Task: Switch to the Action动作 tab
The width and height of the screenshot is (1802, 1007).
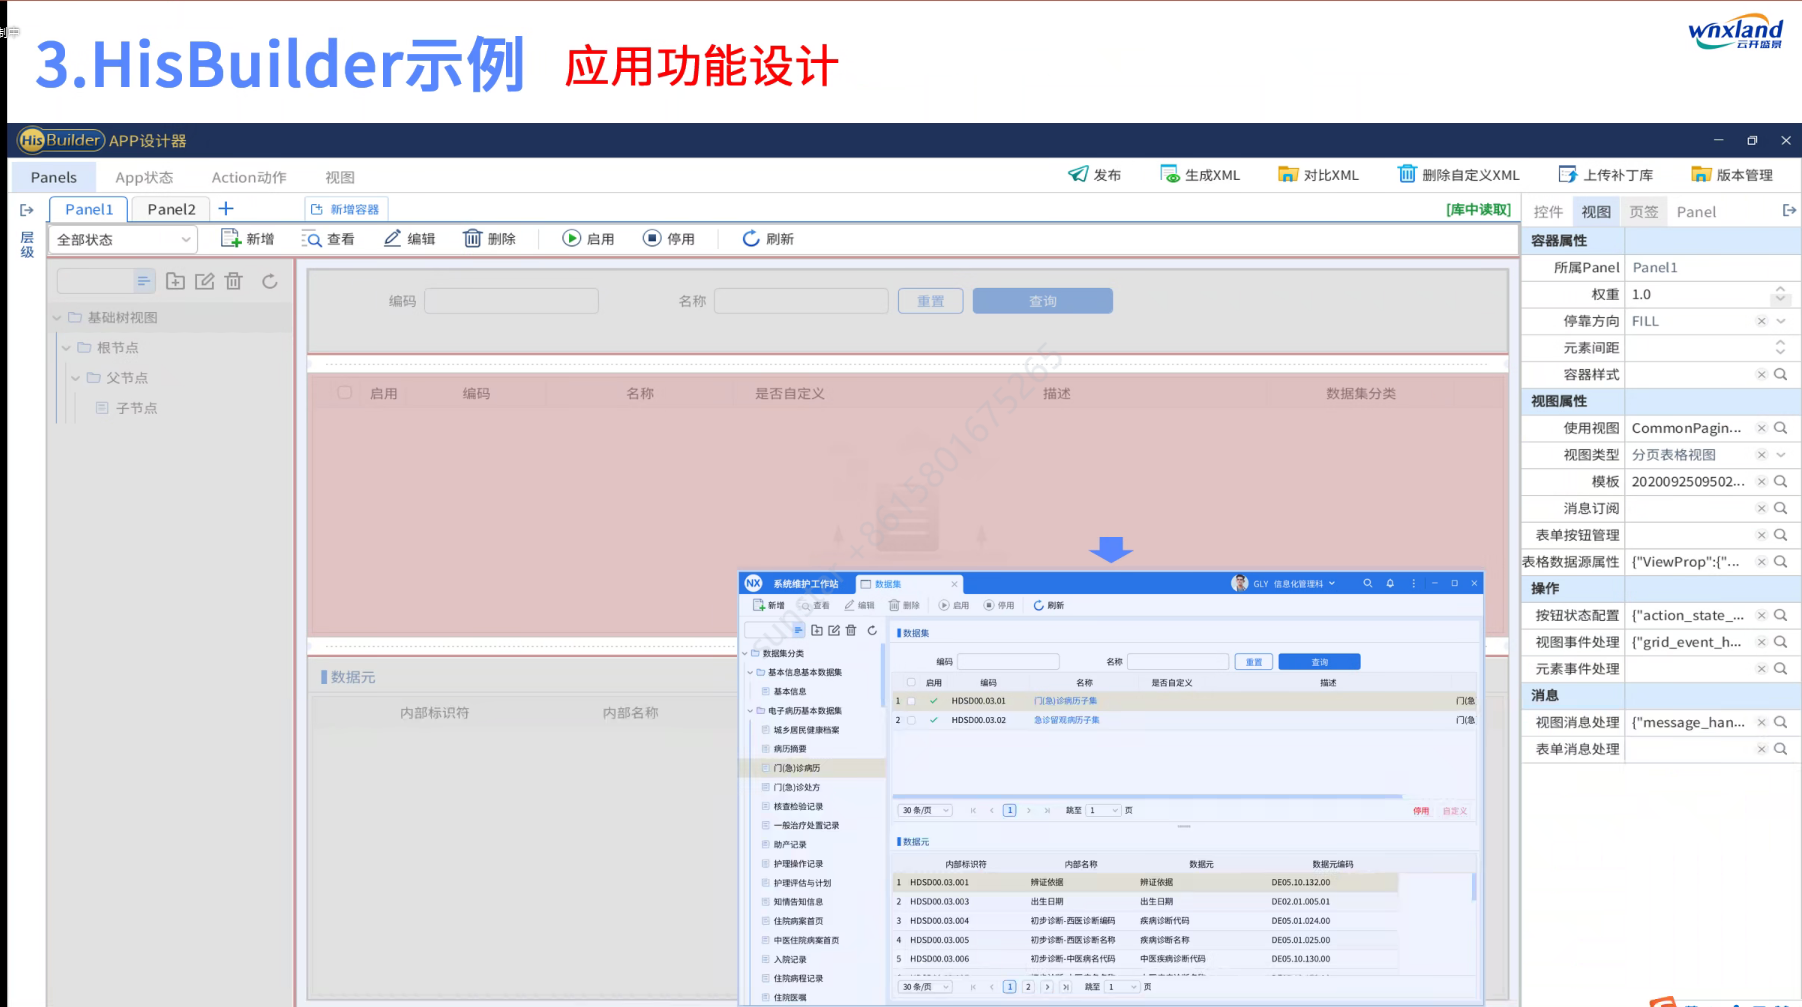Action: tap(249, 177)
